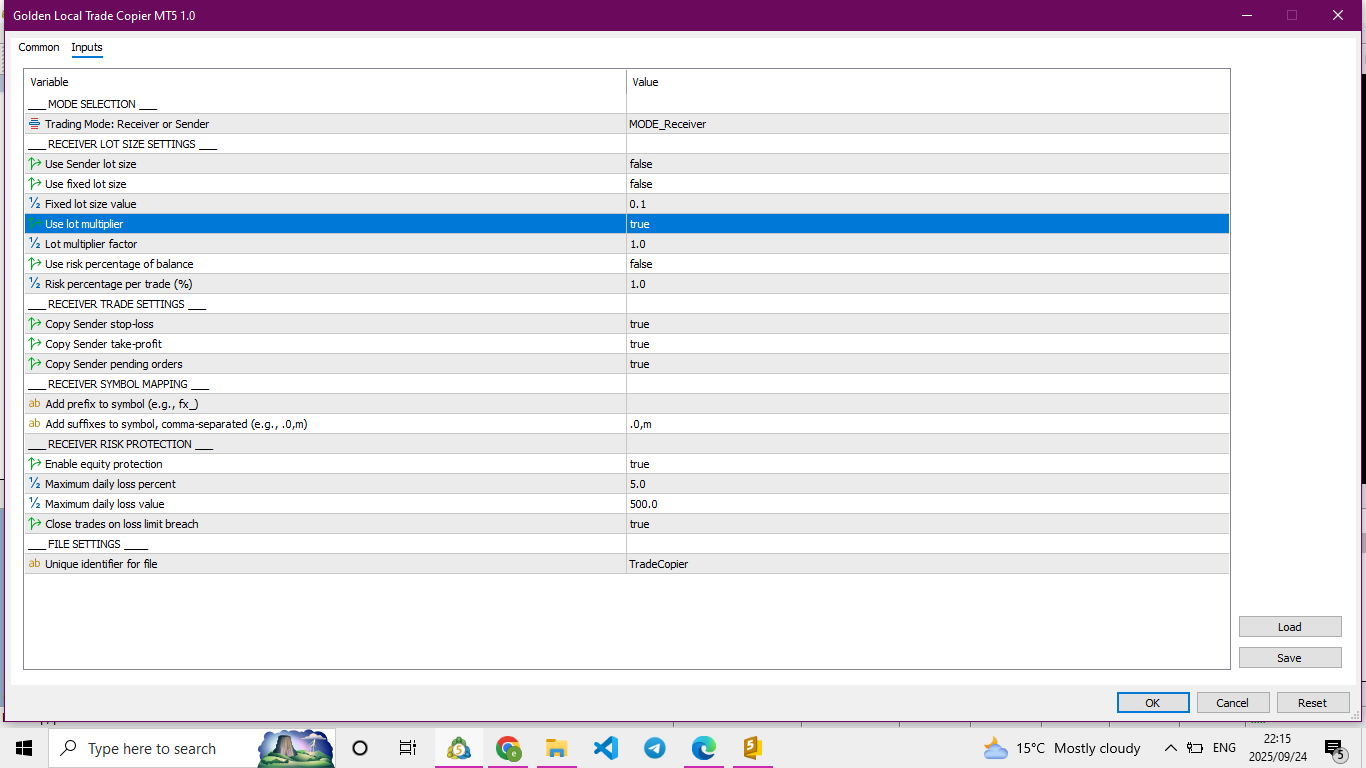Edit the Fixed lot size value 0.1
The image size is (1366, 768).
coord(928,204)
